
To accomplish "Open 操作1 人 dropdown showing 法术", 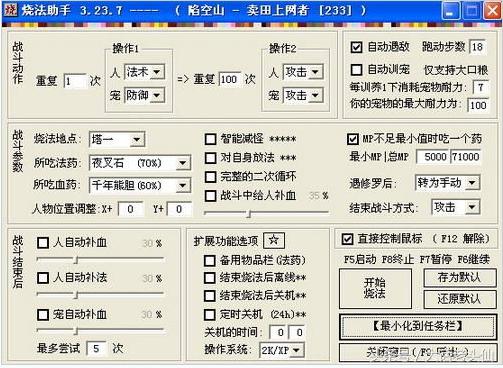I will pyautogui.click(x=144, y=72).
